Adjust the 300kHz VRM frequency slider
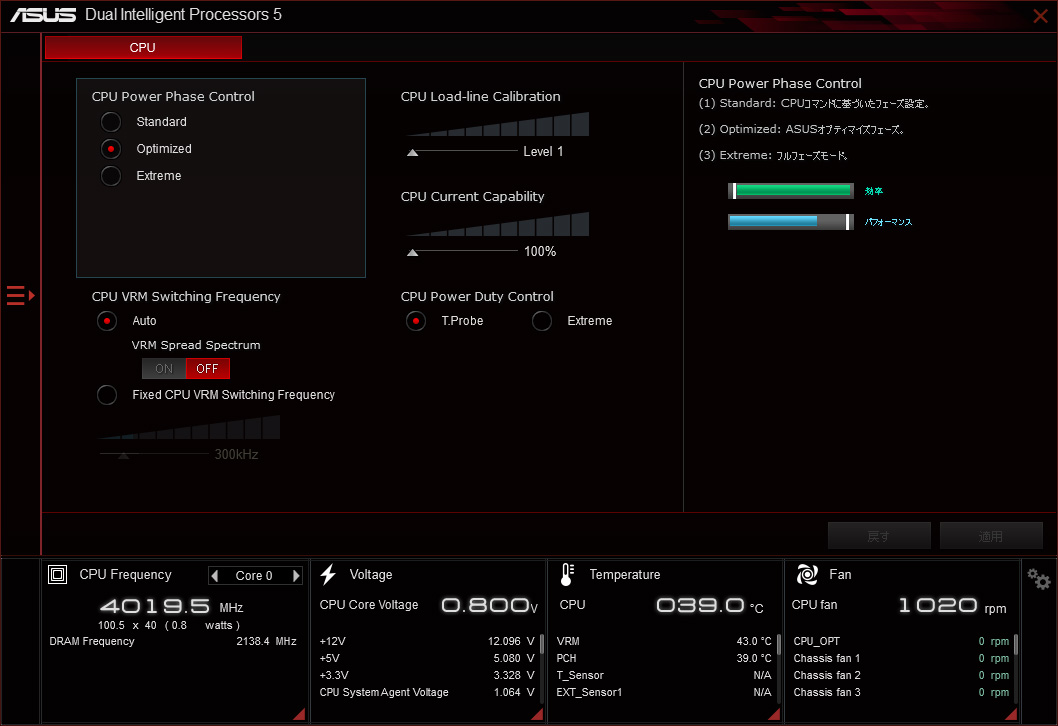1058x726 pixels. [x=123, y=455]
